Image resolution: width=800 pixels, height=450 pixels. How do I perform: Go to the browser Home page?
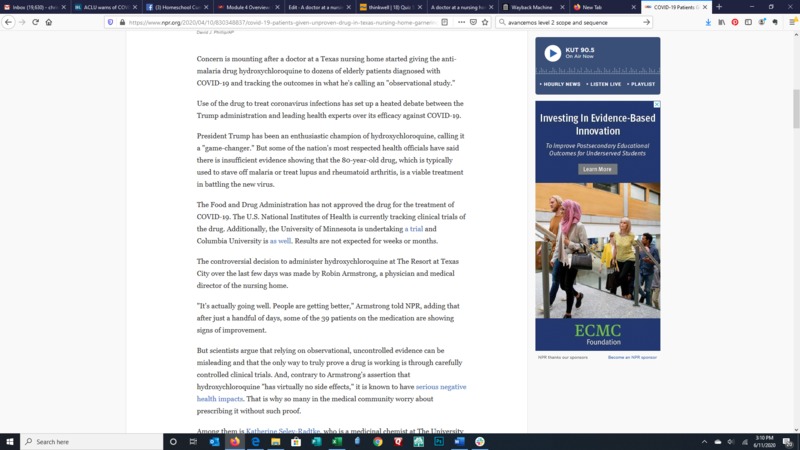[49, 22]
